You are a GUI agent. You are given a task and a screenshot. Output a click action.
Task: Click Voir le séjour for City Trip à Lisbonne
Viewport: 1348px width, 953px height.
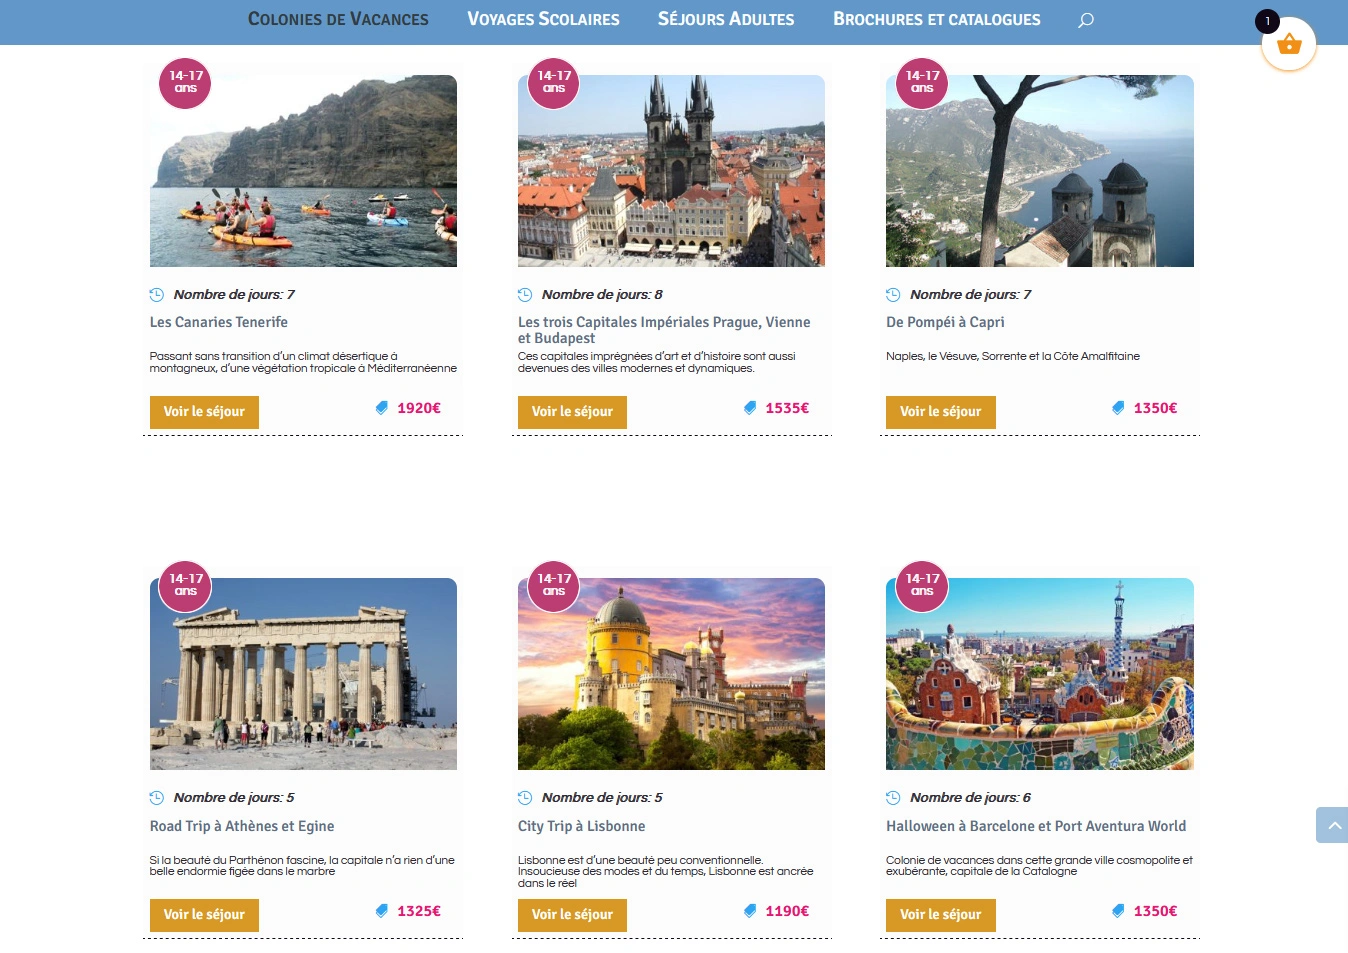click(572, 915)
